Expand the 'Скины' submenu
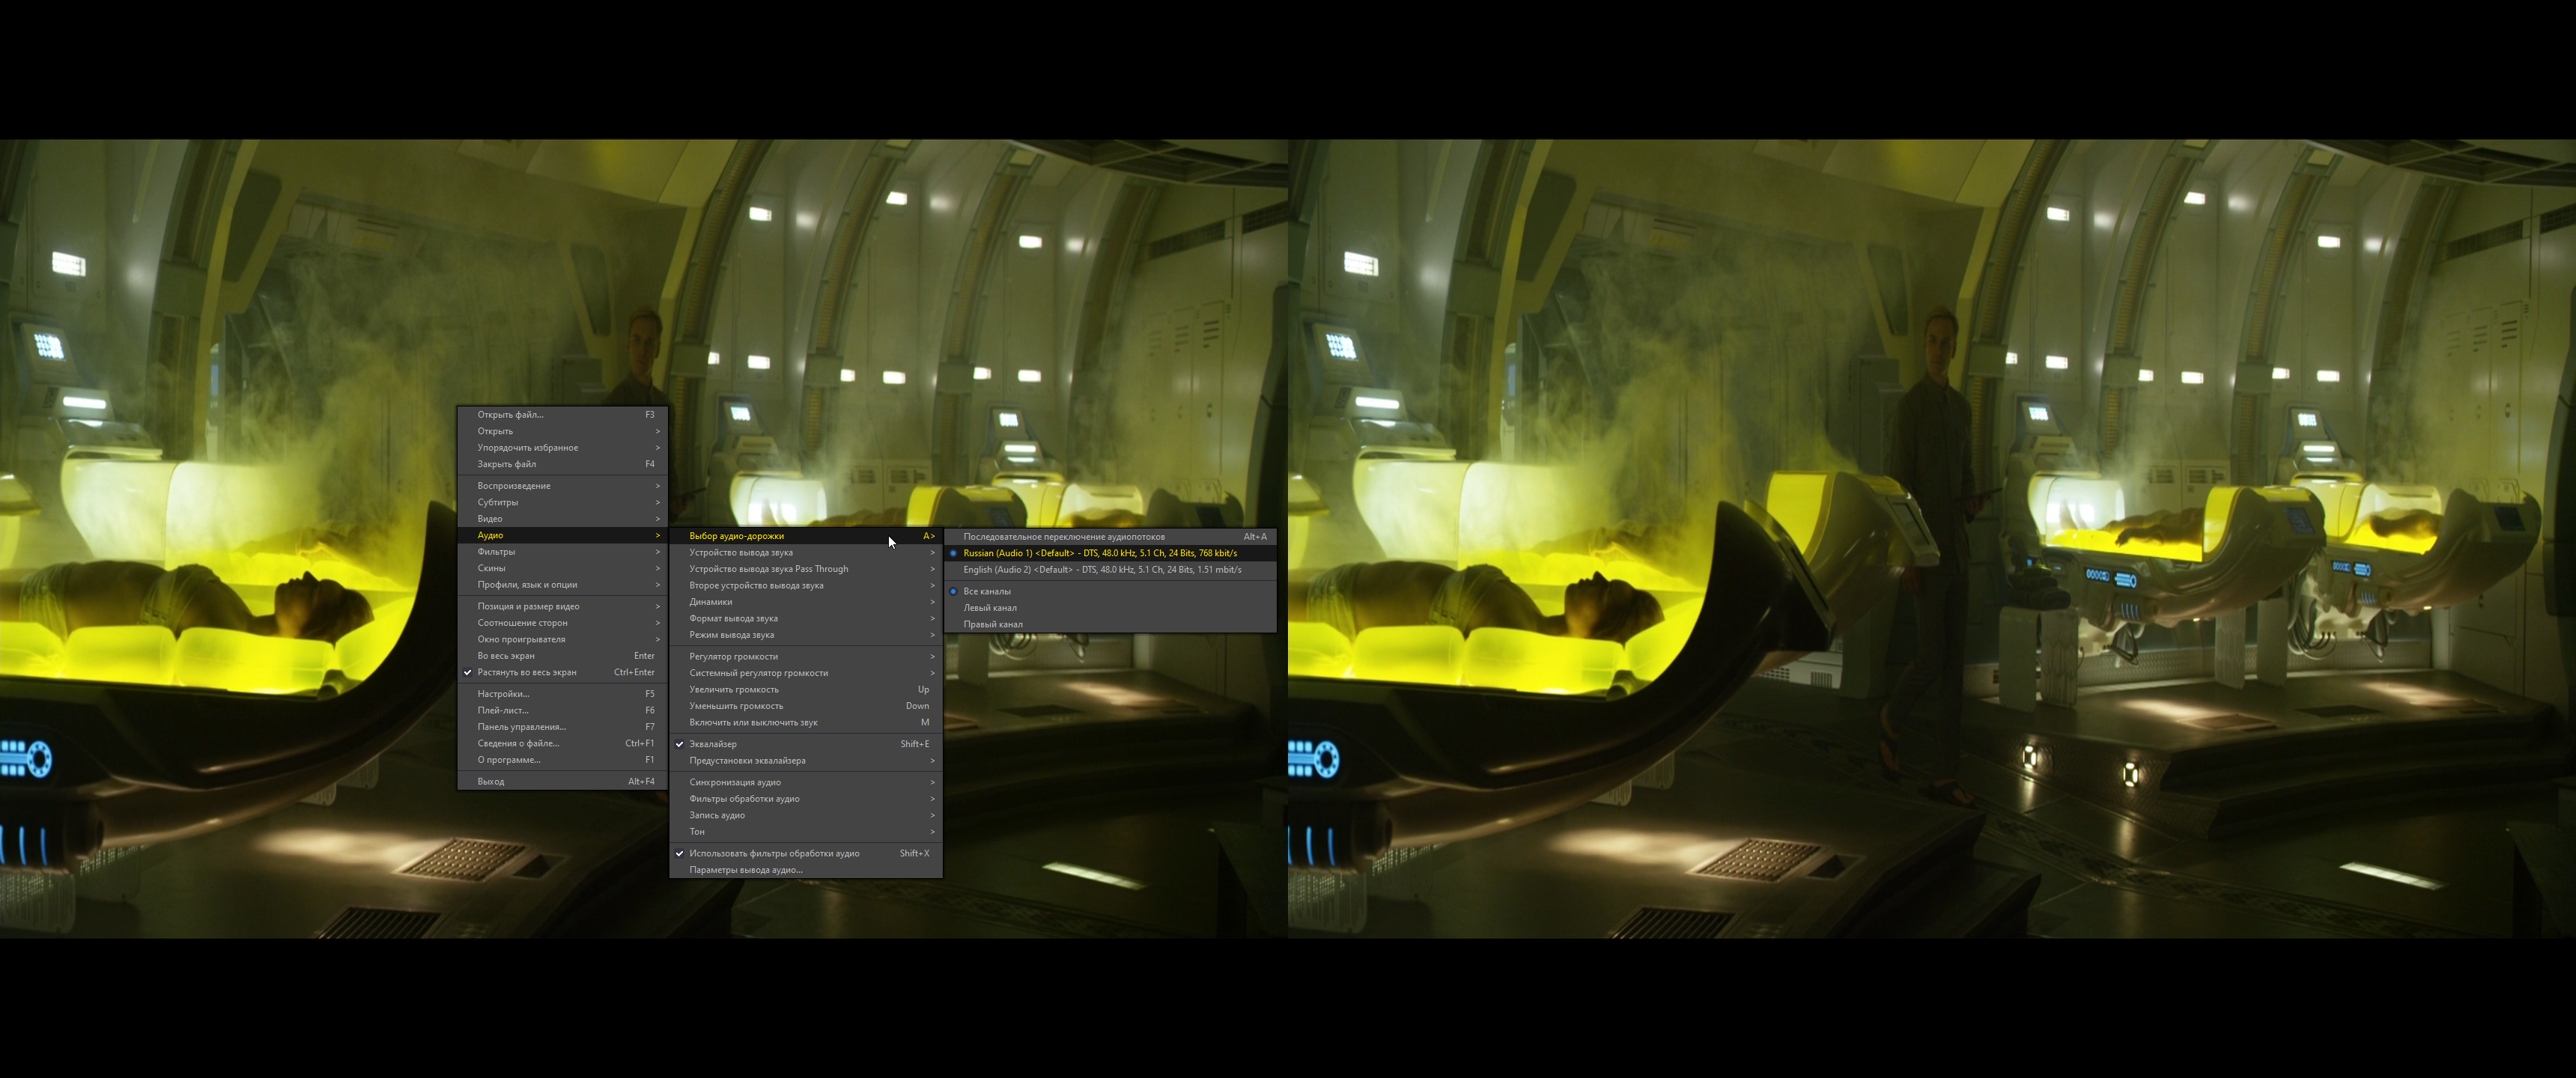Viewport: 2576px width, 1078px height. (491, 568)
